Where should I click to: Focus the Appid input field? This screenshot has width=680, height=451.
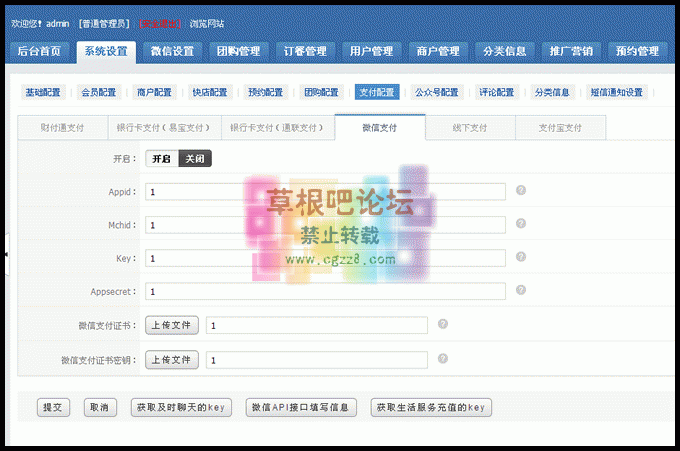[x=325, y=192]
